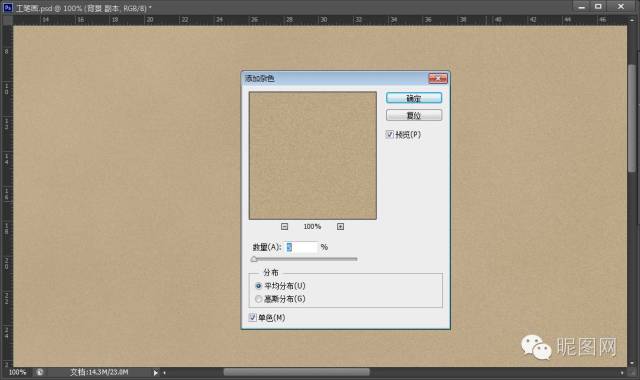Image resolution: width=640 pixels, height=380 pixels.
Task: Click the amount slider handle
Action: (254, 259)
